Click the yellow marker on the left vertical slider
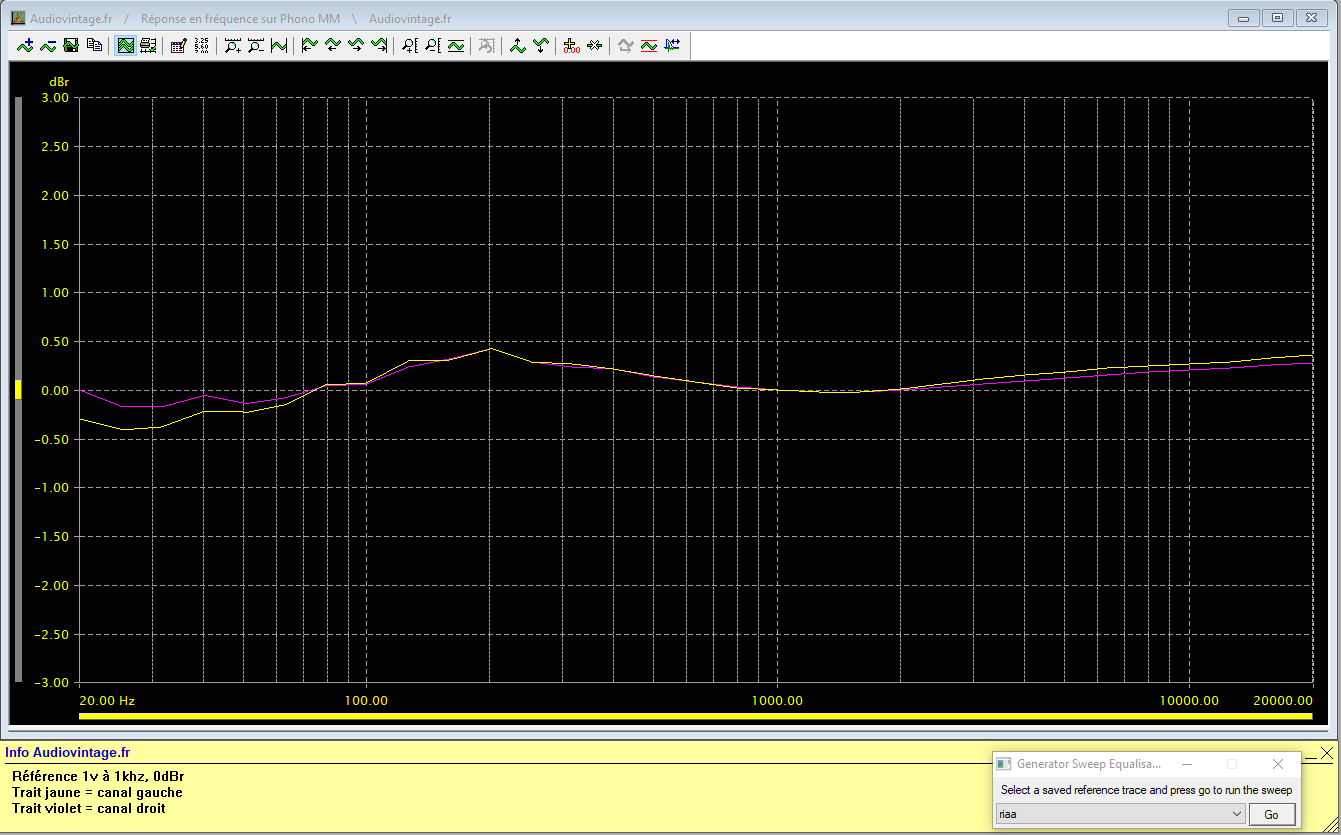1341x835 pixels. pyautogui.click(x=17, y=390)
